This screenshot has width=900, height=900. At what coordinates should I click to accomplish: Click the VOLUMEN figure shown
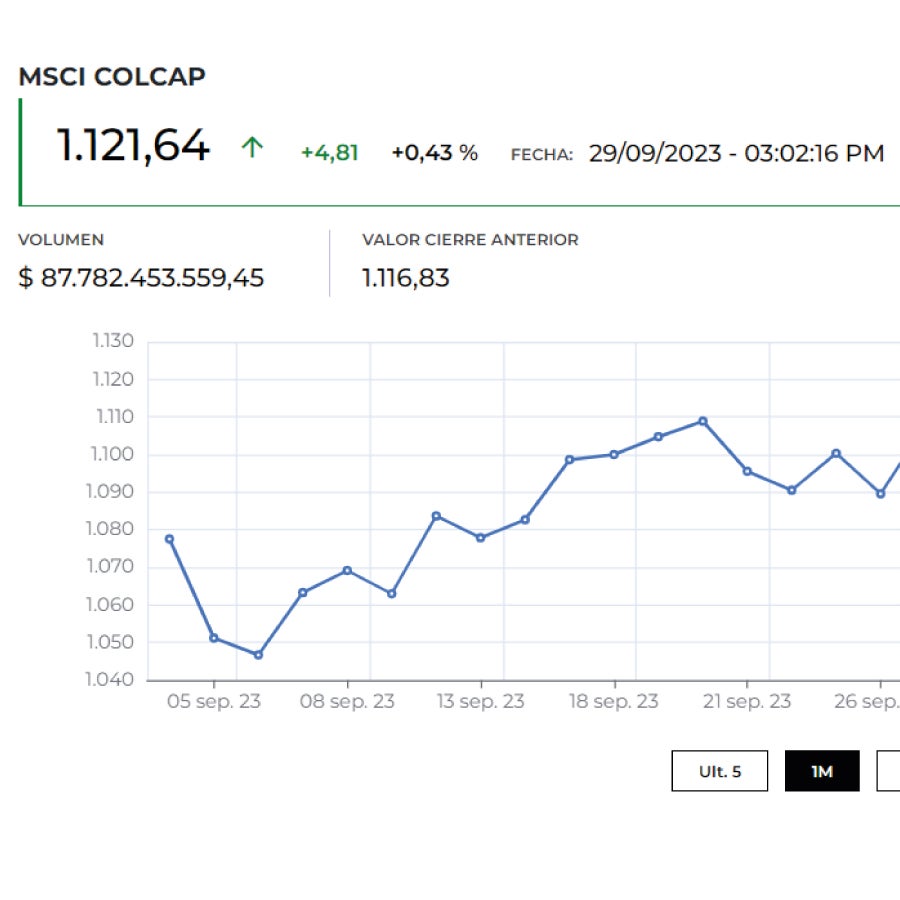pyautogui.click(x=142, y=278)
